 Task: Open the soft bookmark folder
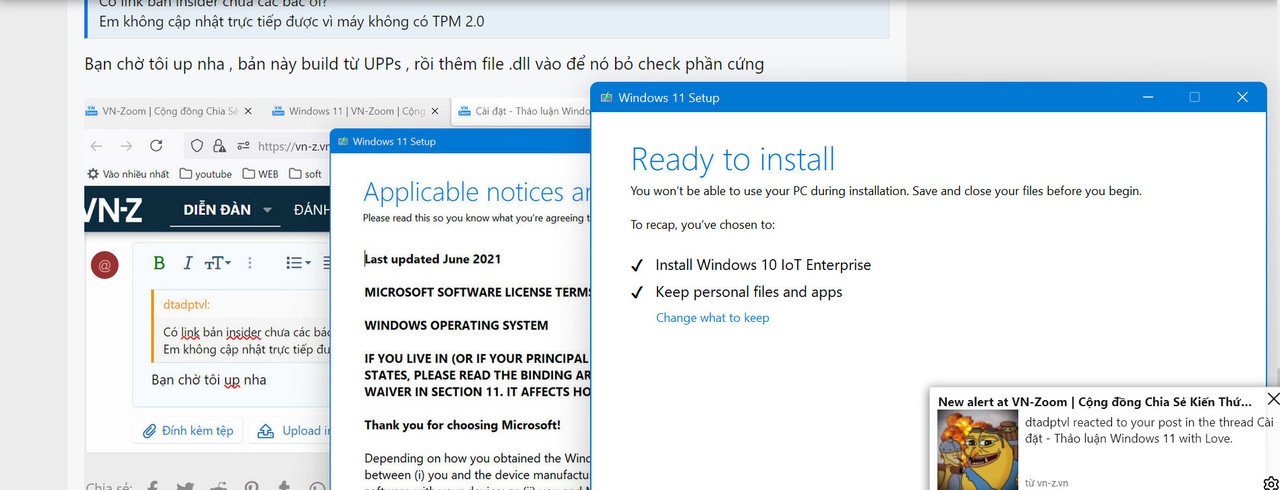coord(305,173)
